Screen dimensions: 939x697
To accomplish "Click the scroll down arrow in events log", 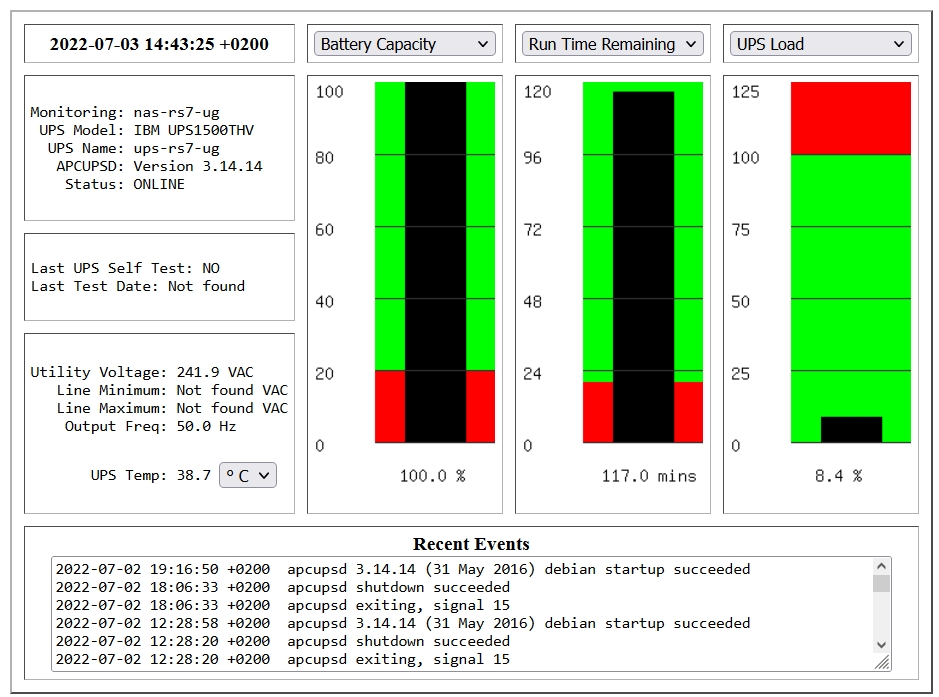I will [x=882, y=645].
